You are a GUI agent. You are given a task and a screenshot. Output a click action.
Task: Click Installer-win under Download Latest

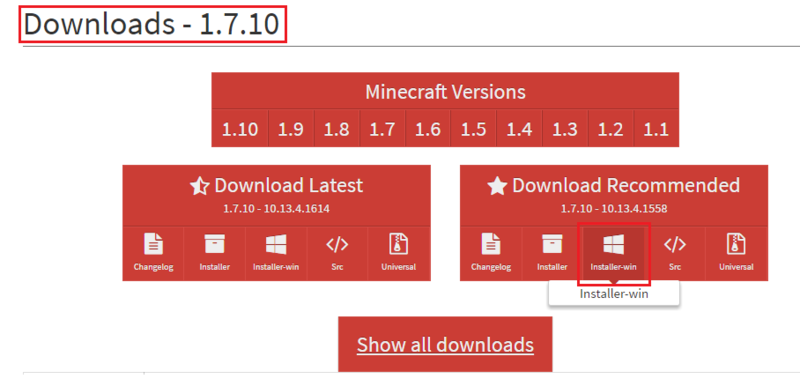pos(276,253)
